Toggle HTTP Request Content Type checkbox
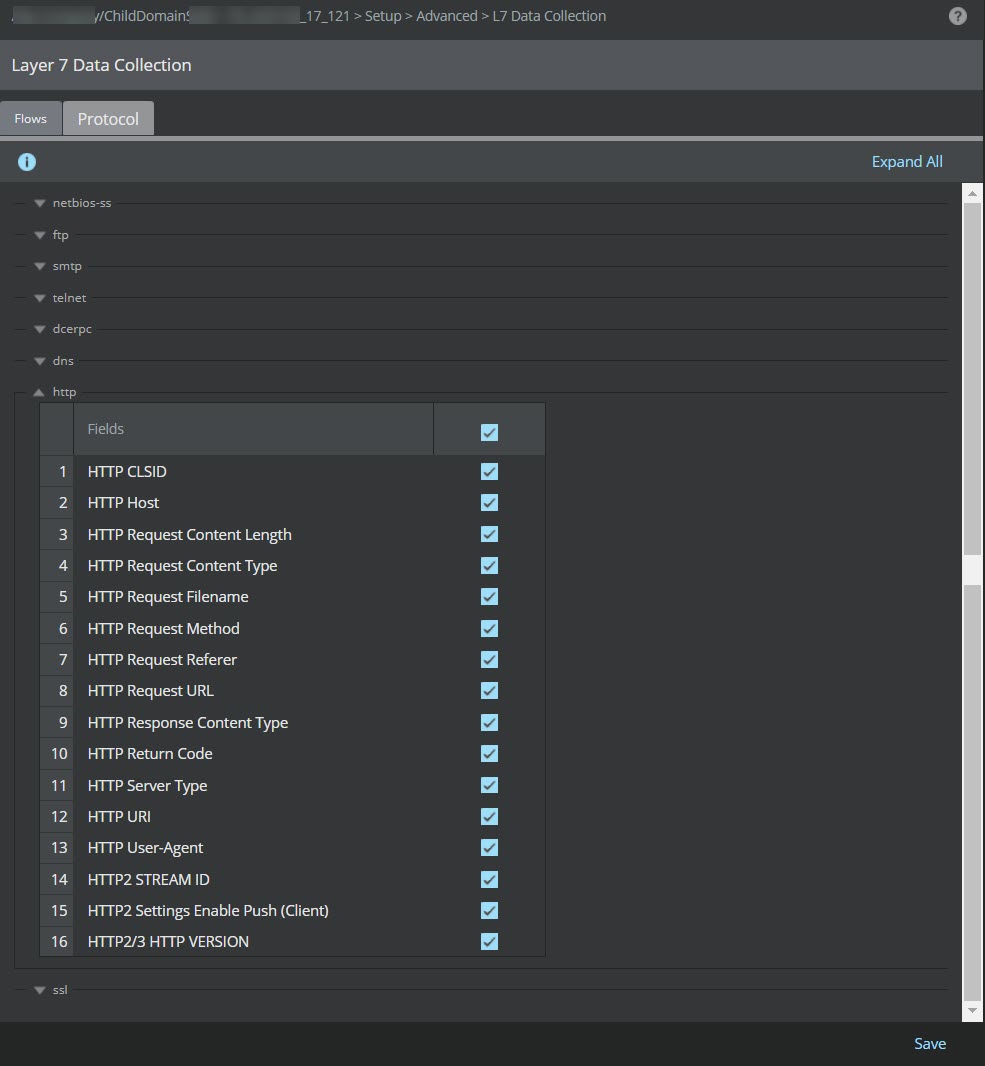This screenshot has height=1066, width=985. click(x=489, y=566)
